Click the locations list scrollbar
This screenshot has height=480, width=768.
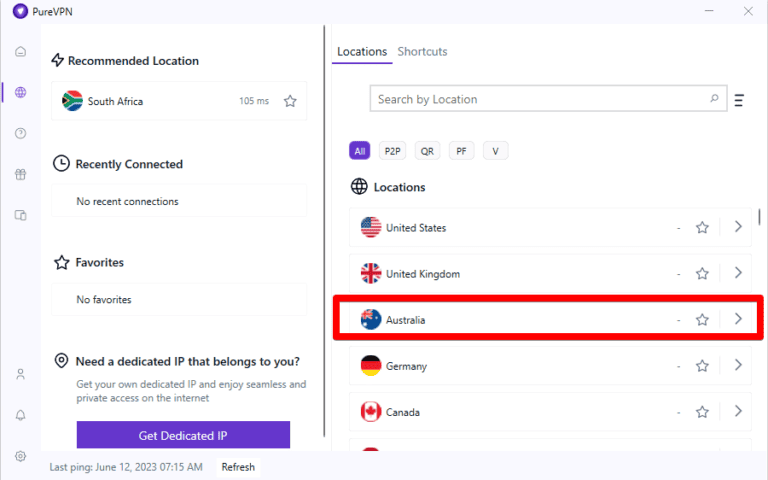760,217
